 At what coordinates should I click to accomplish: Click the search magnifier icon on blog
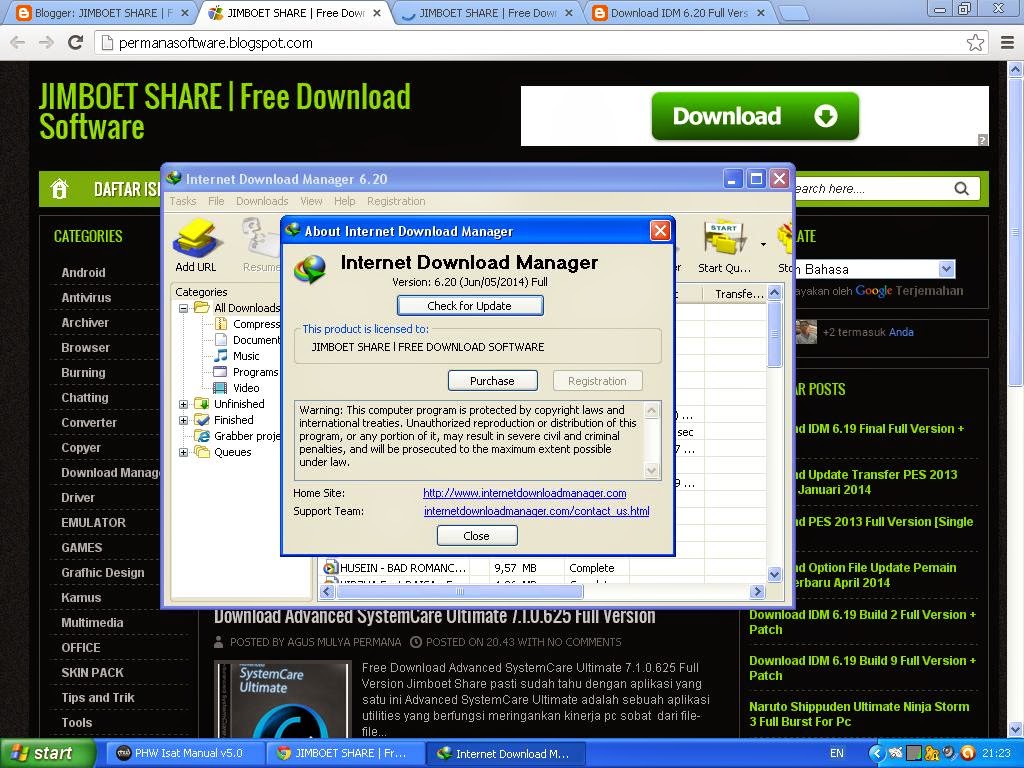tap(961, 189)
